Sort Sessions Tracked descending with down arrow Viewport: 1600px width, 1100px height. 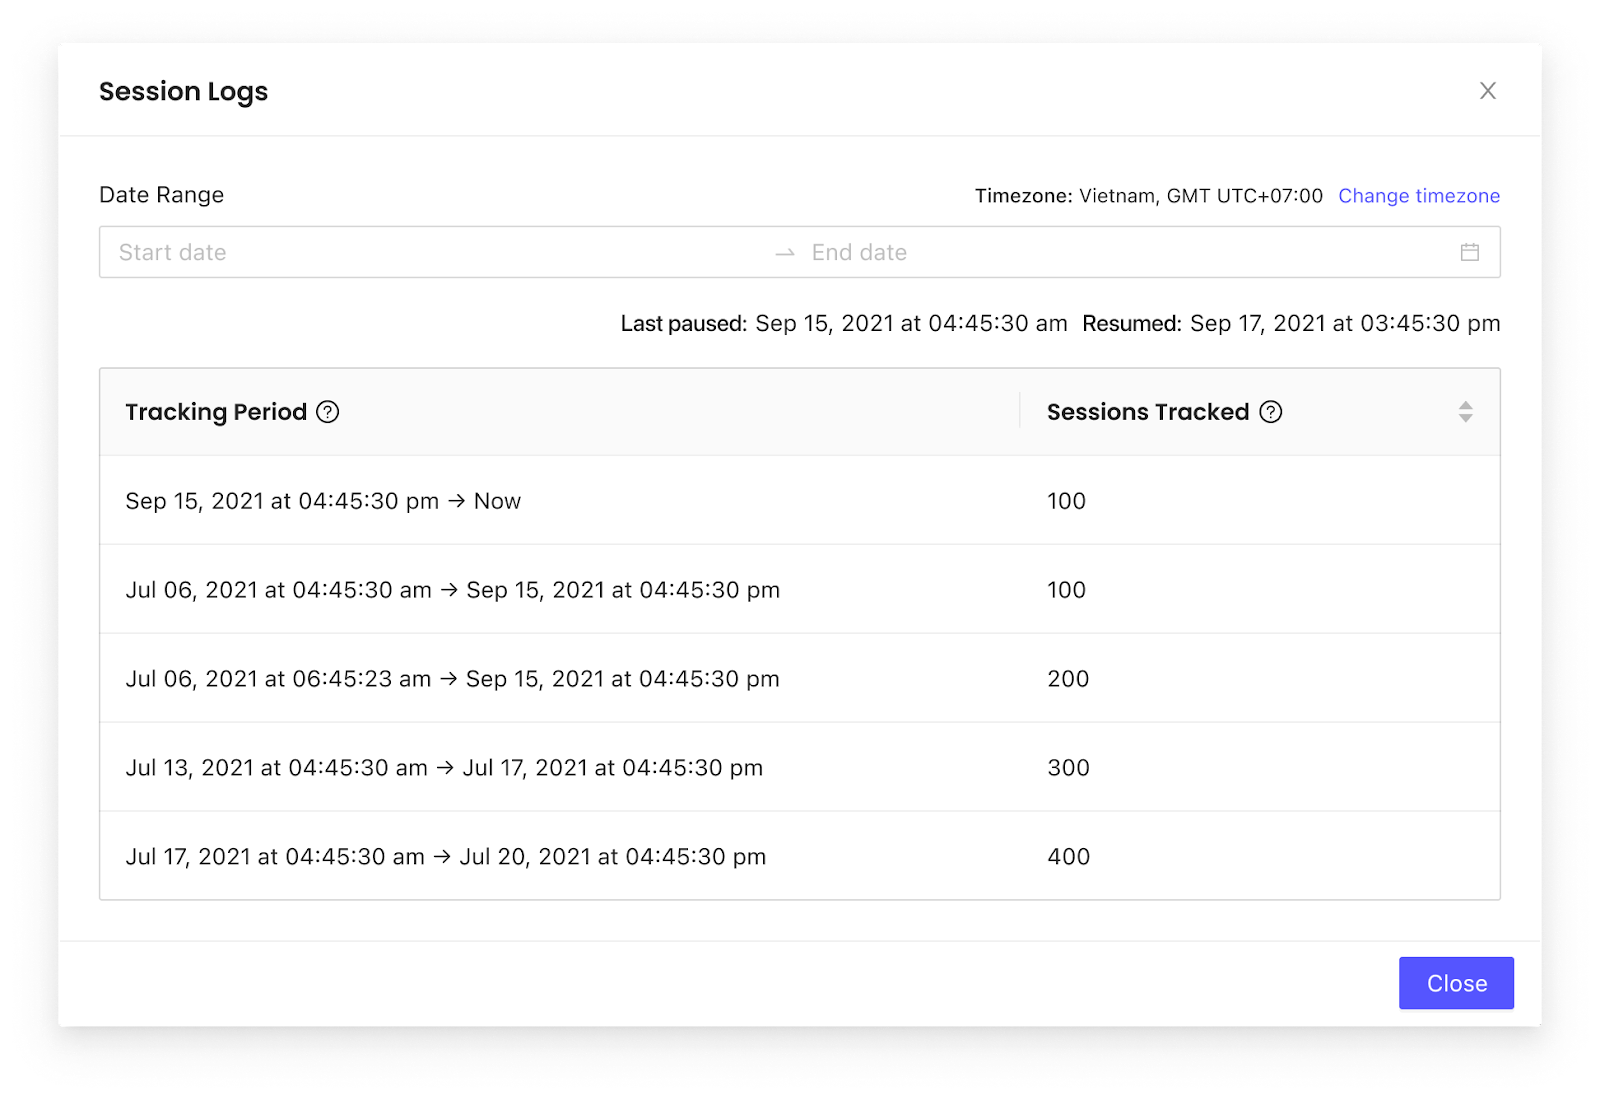pos(1466,418)
